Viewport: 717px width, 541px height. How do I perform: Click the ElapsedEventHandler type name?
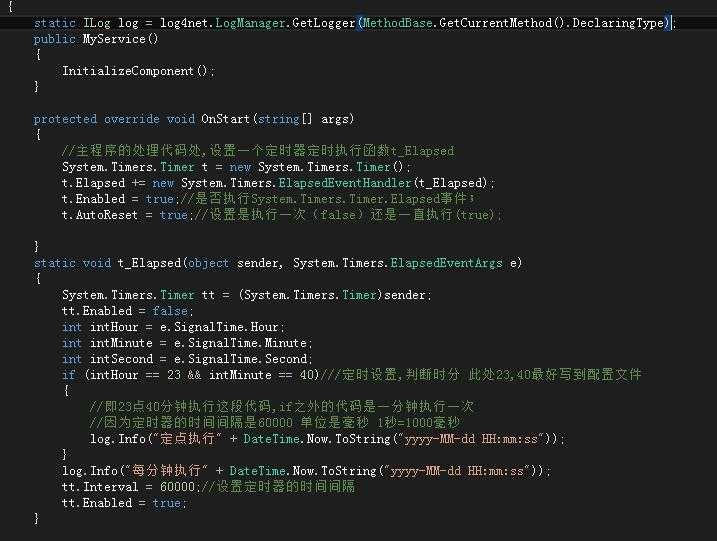click(x=345, y=183)
